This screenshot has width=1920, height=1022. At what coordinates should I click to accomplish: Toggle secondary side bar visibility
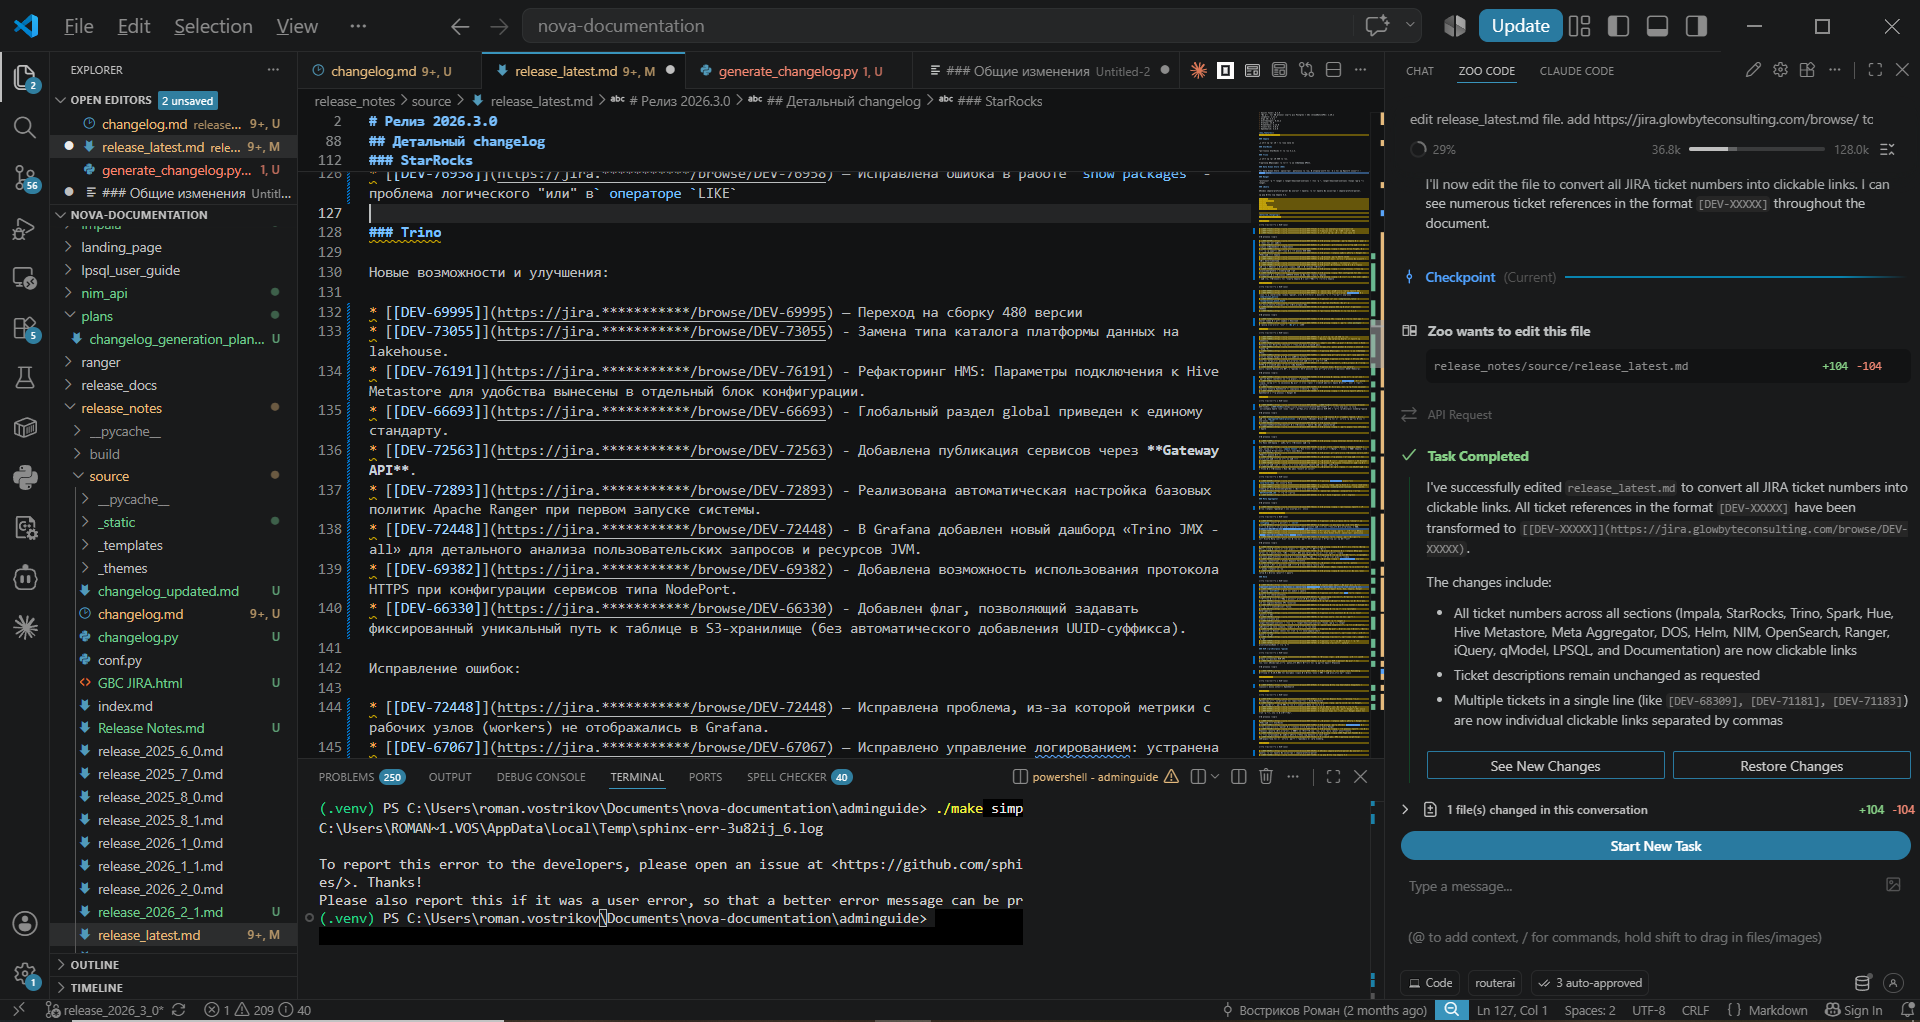pos(1696,26)
